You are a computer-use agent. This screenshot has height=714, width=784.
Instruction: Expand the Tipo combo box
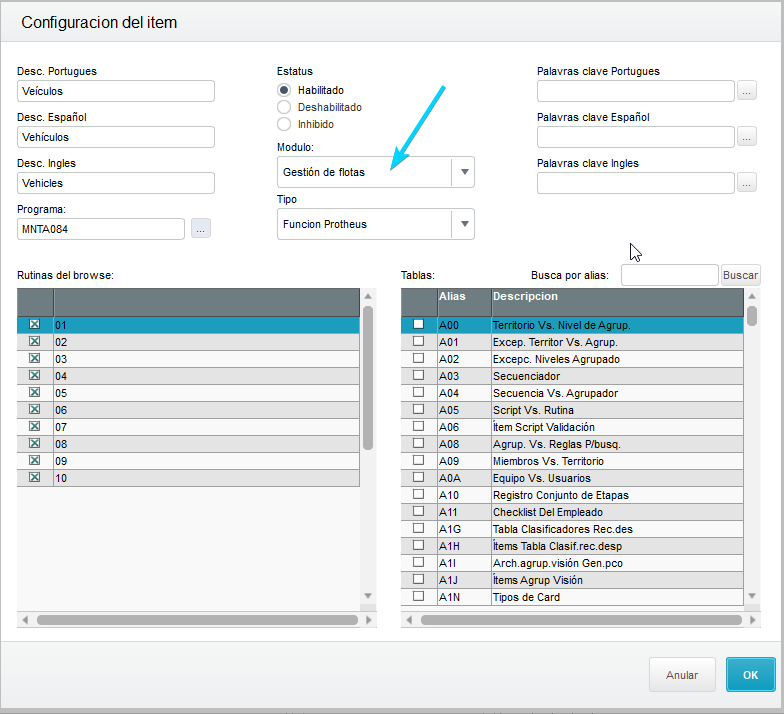pyautogui.click(x=464, y=224)
